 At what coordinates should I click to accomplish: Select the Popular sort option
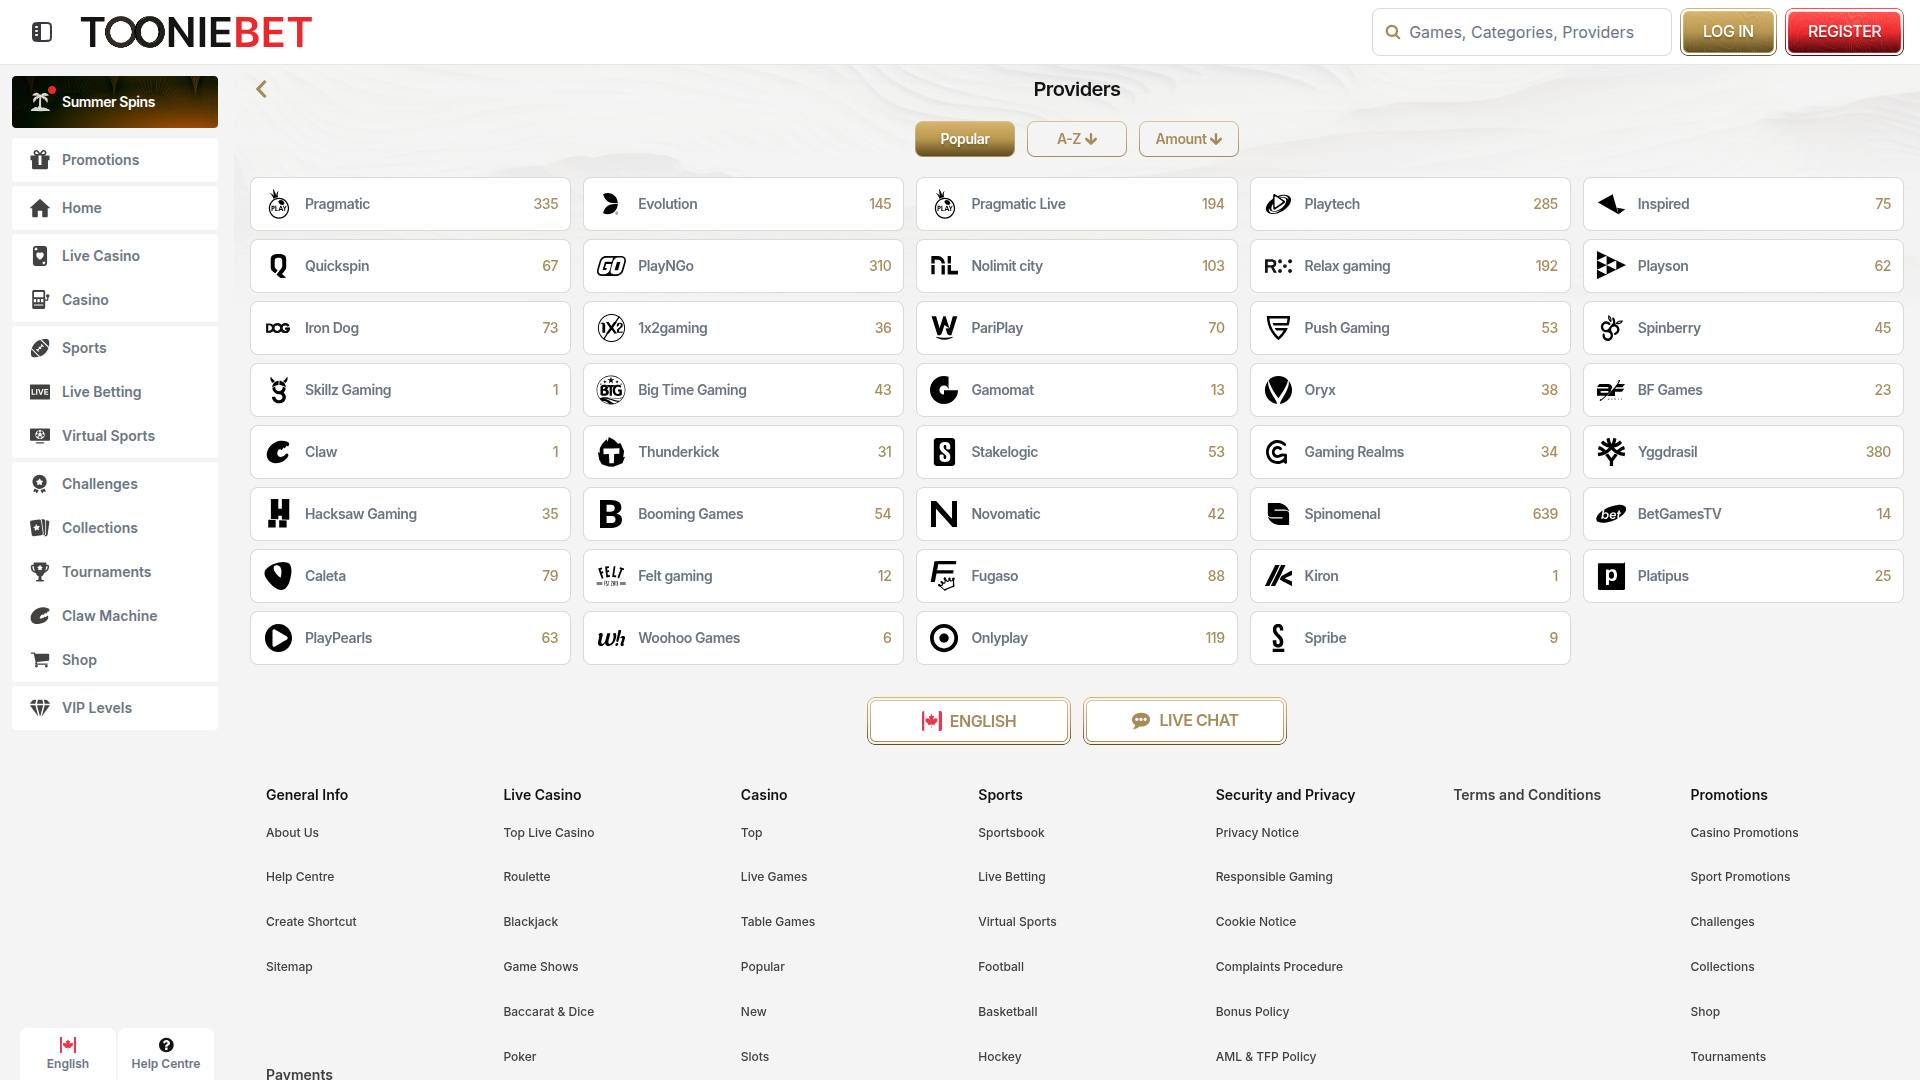point(964,139)
